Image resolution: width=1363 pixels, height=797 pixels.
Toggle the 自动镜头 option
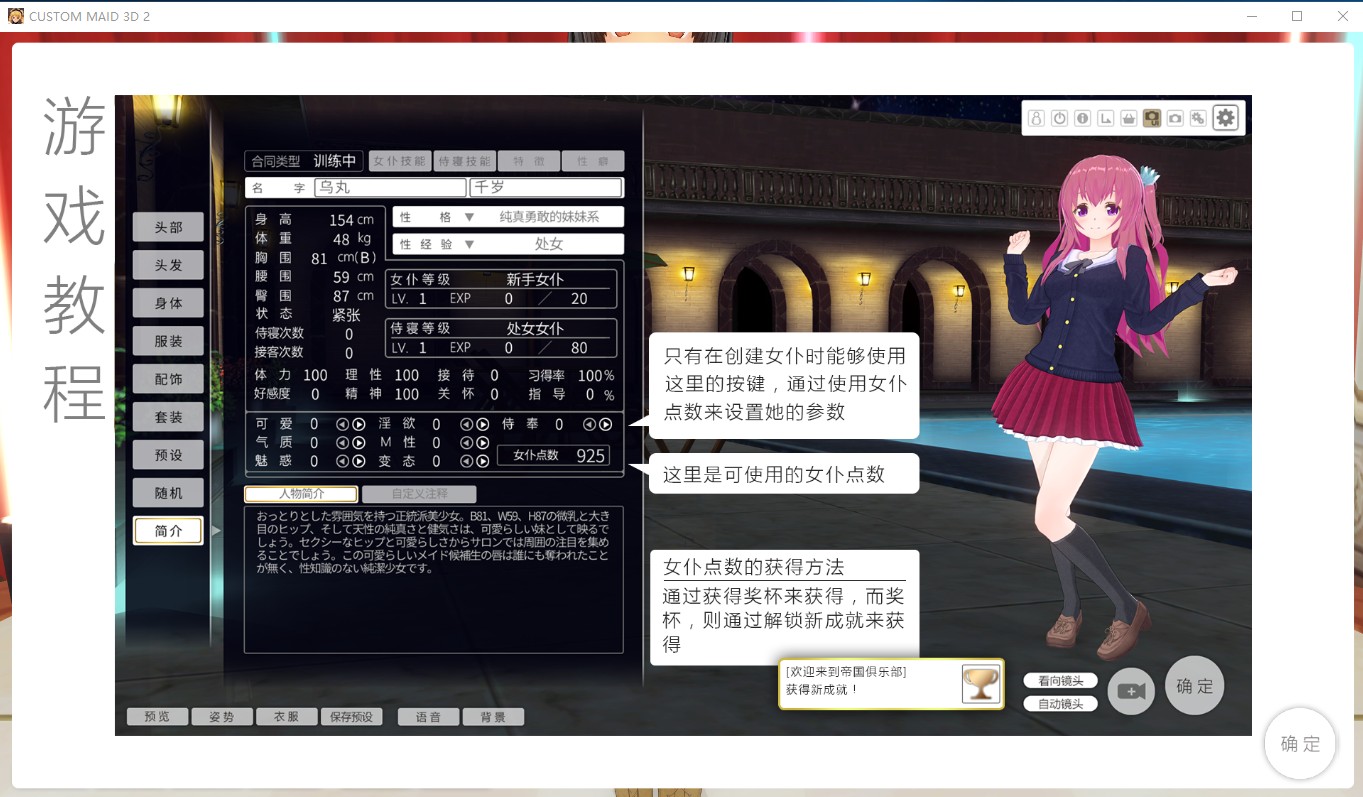point(1060,704)
